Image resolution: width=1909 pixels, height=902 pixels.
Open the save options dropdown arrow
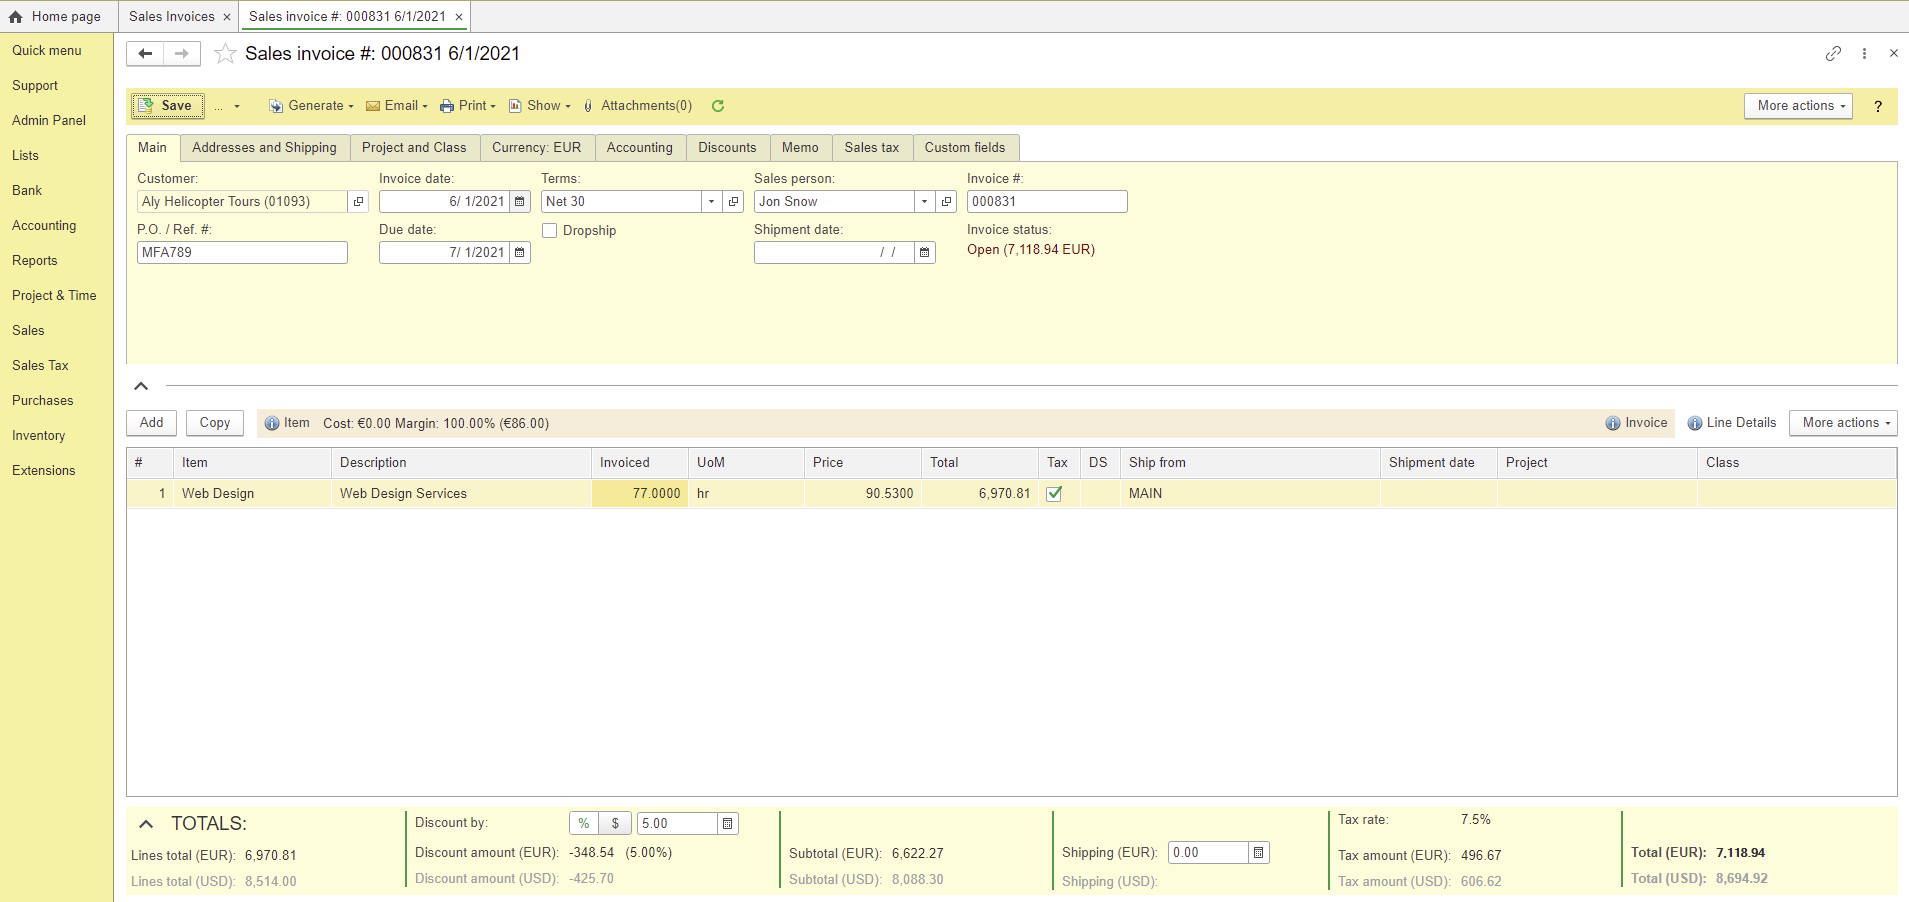[x=237, y=106]
